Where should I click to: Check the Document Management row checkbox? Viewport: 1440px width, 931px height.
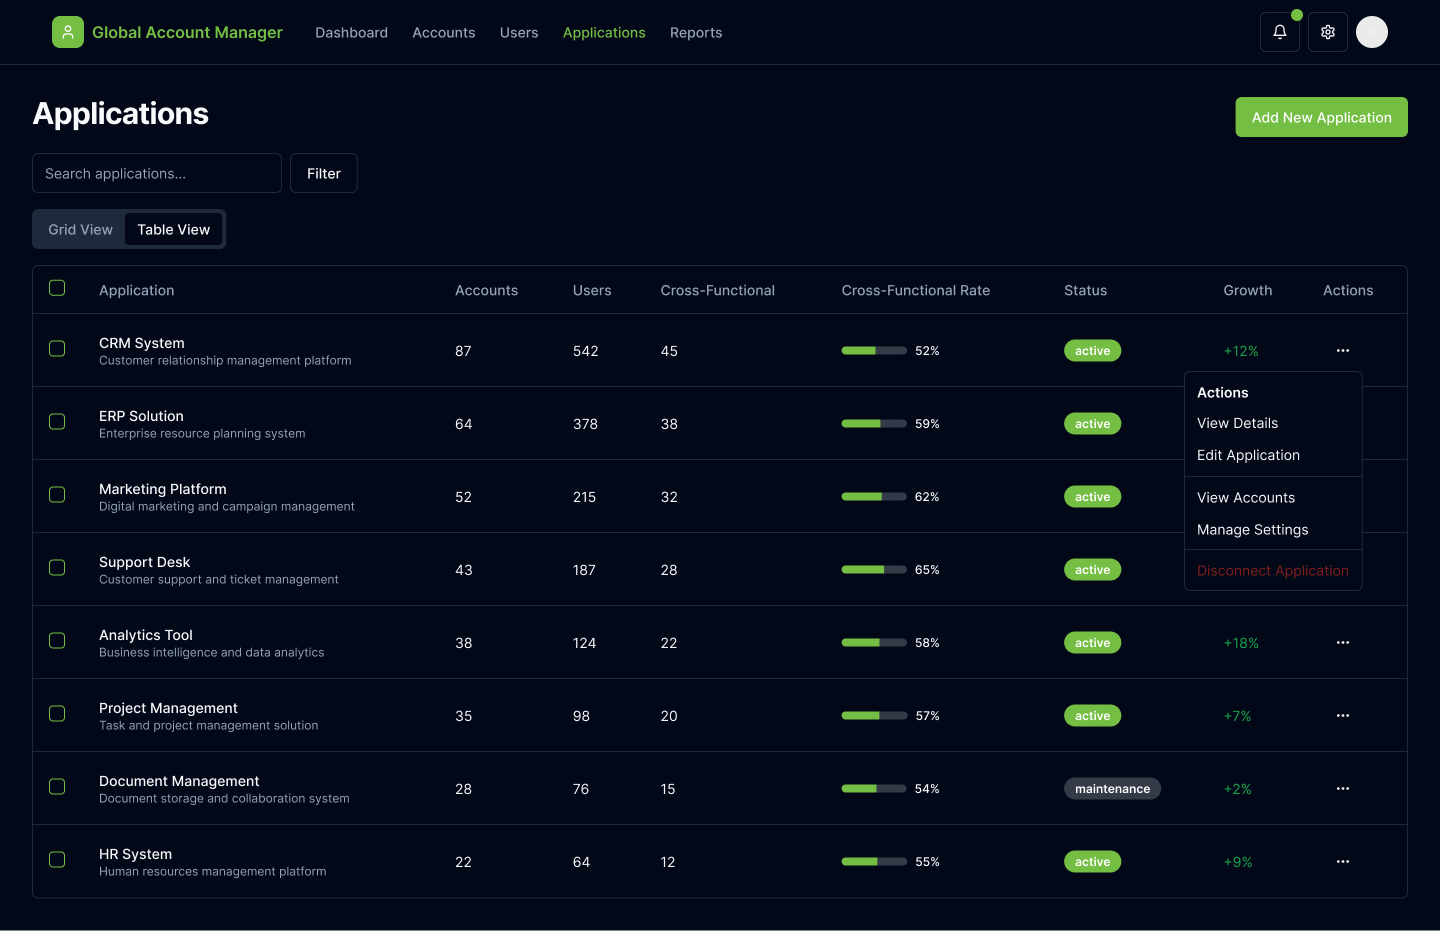pyautogui.click(x=57, y=787)
